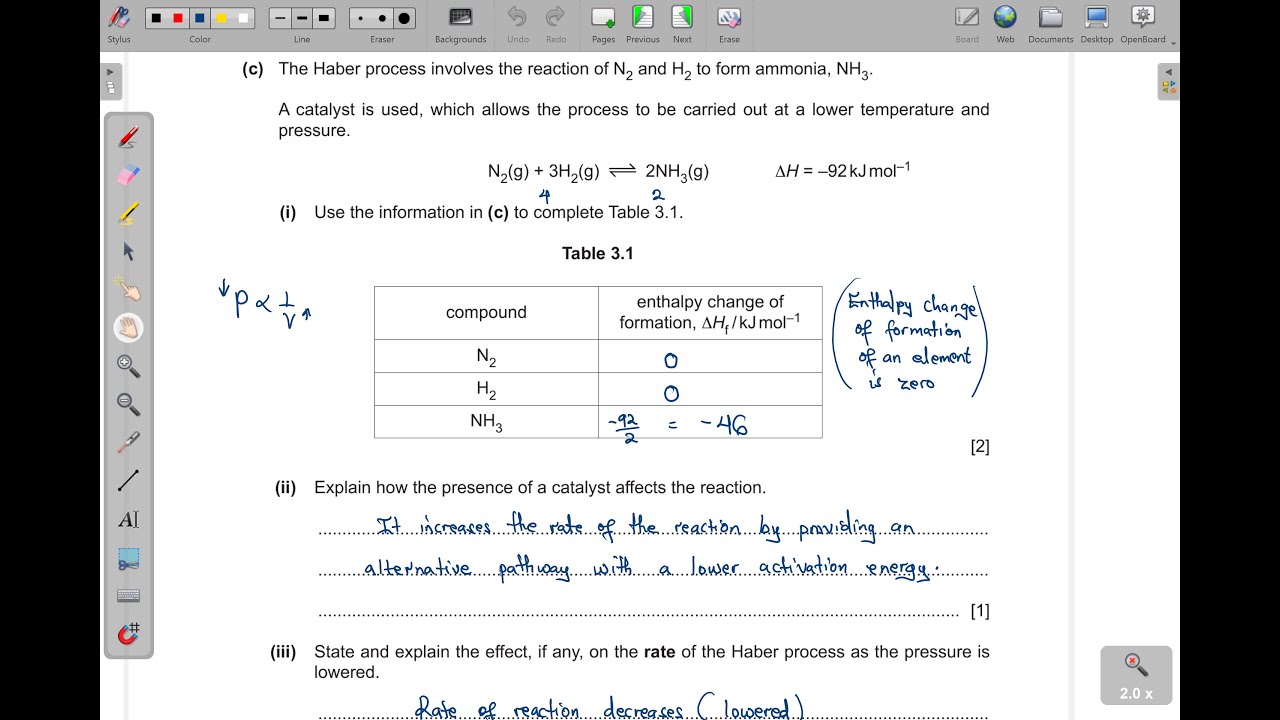Select the arrow Selector tool
The width and height of the screenshot is (1280, 720).
pyautogui.click(x=128, y=252)
